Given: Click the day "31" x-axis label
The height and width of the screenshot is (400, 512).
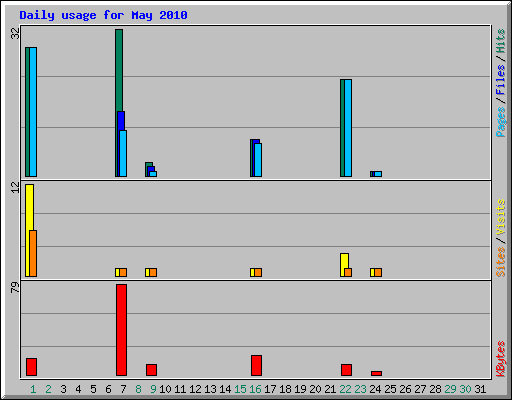Looking at the screenshot, I should click(480, 389).
